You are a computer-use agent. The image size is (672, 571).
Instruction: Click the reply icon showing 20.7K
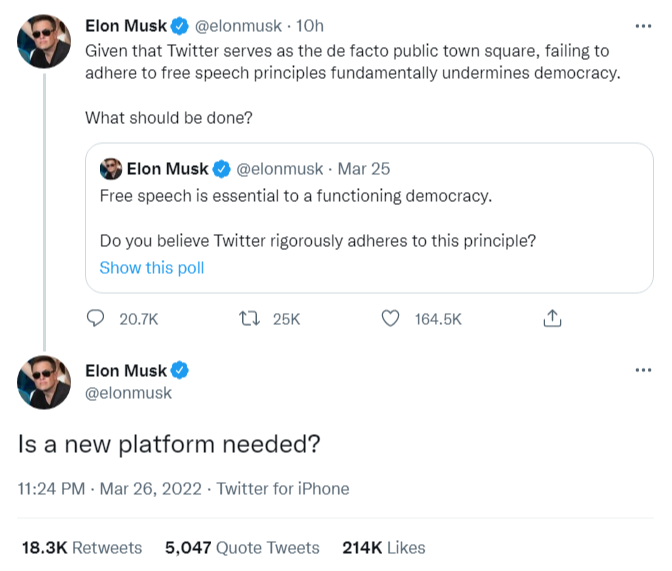coord(95,319)
